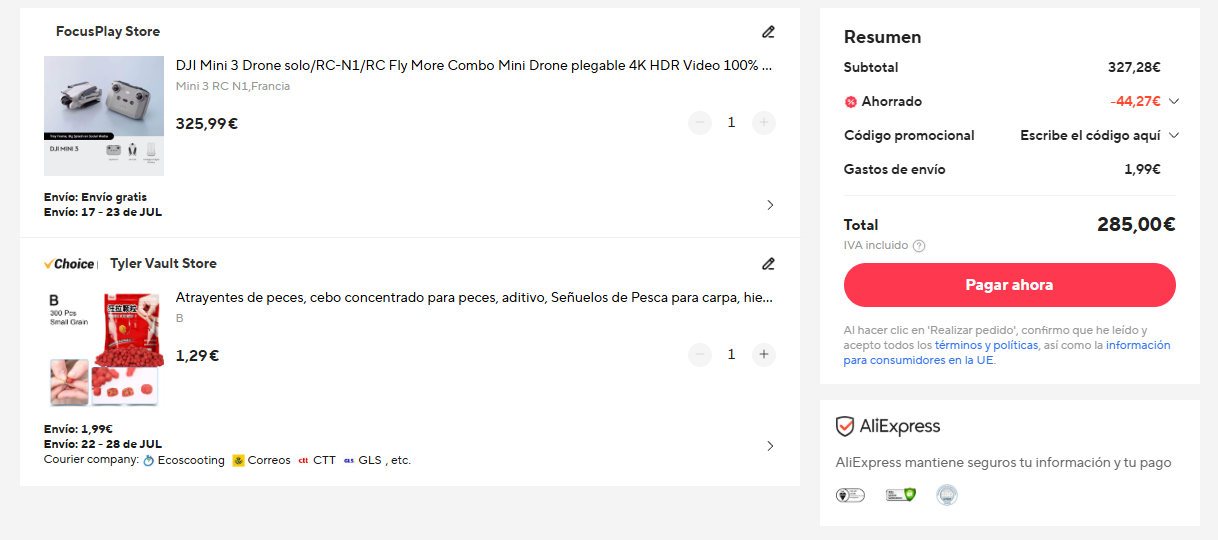
Task: Click 'Envío: 22 - 28 de JUL' delivery date
Action: [x=103, y=444]
